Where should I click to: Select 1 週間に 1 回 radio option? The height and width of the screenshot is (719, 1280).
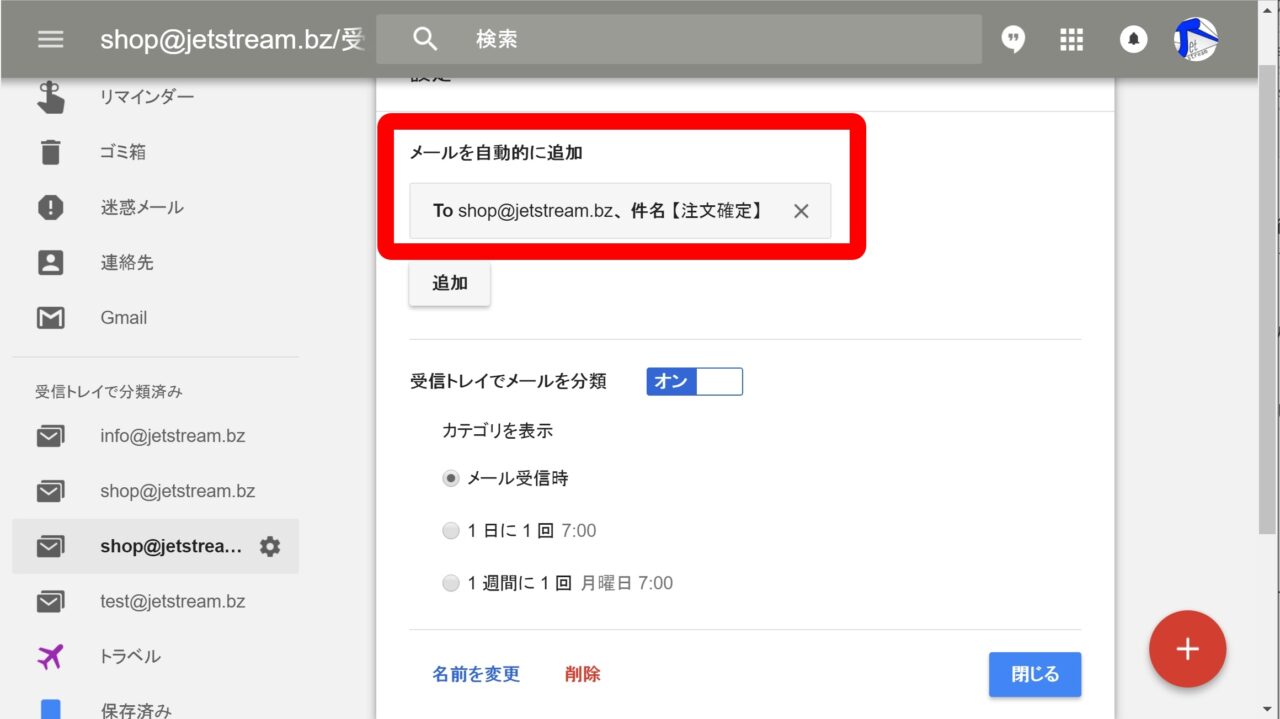[451, 583]
